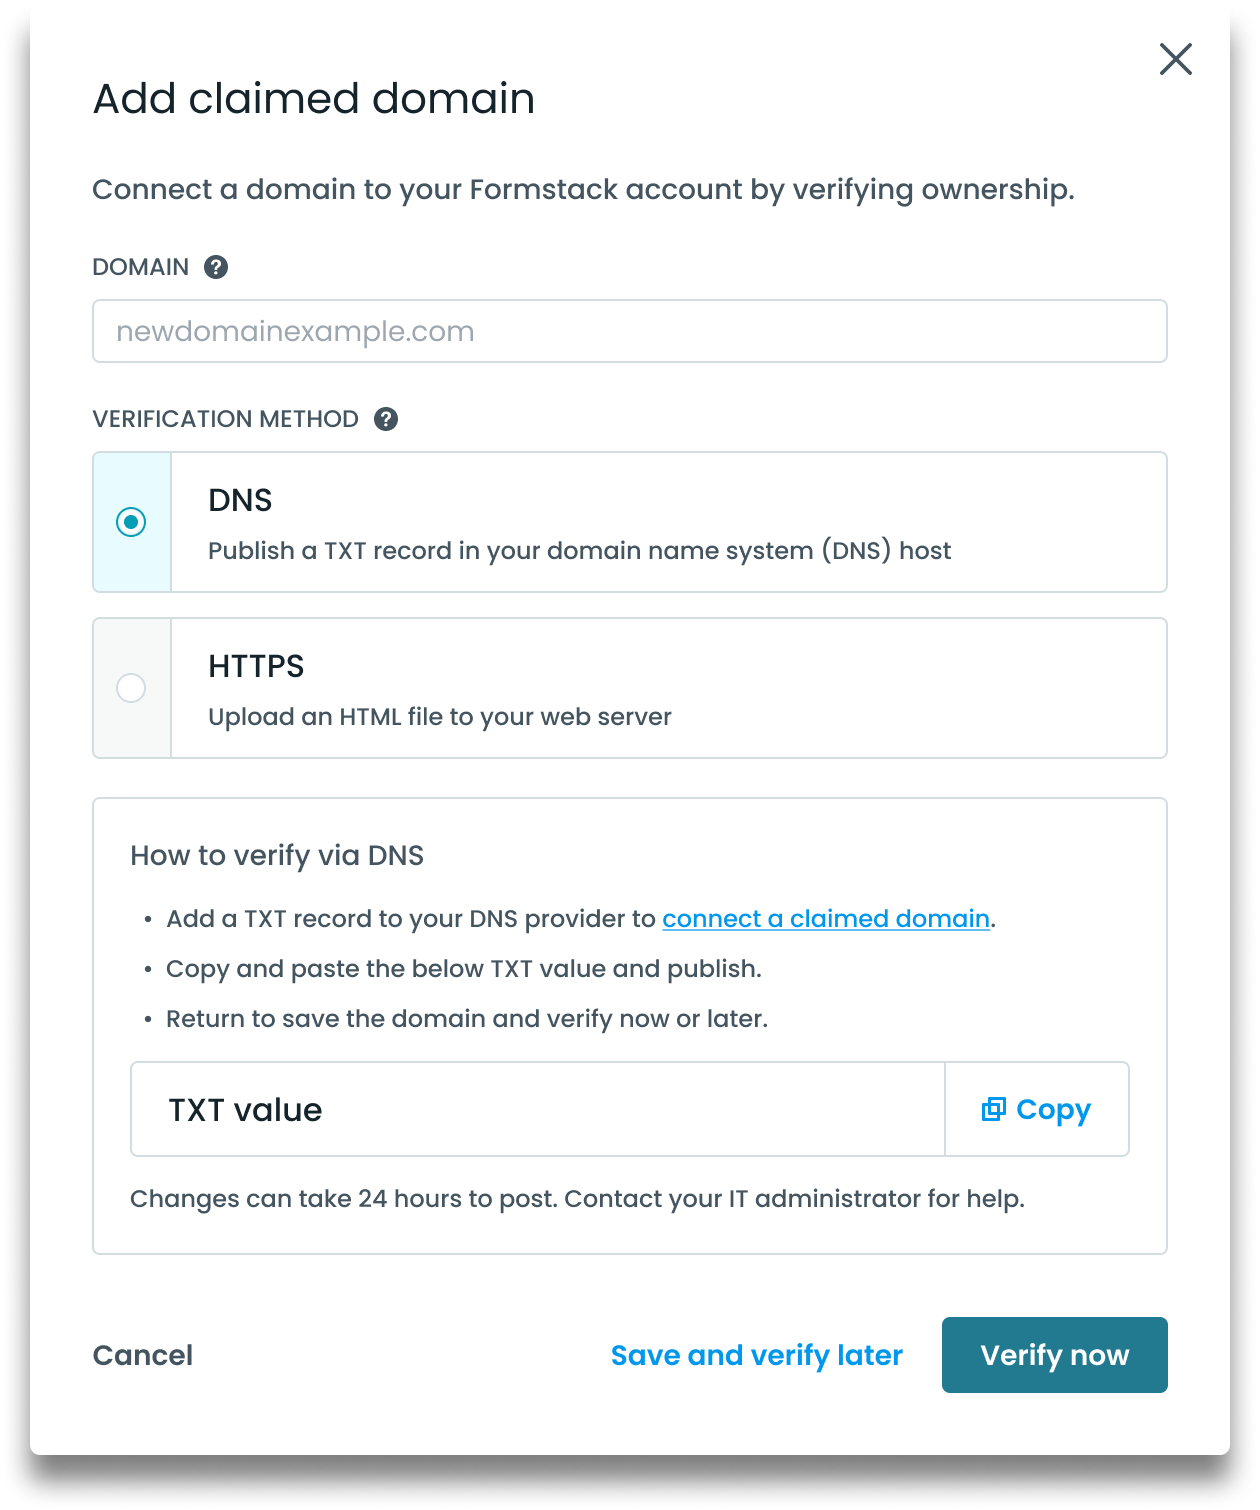Select the DNS radio button
Viewport: 1260px width, 1510px height.
click(x=131, y=522)
